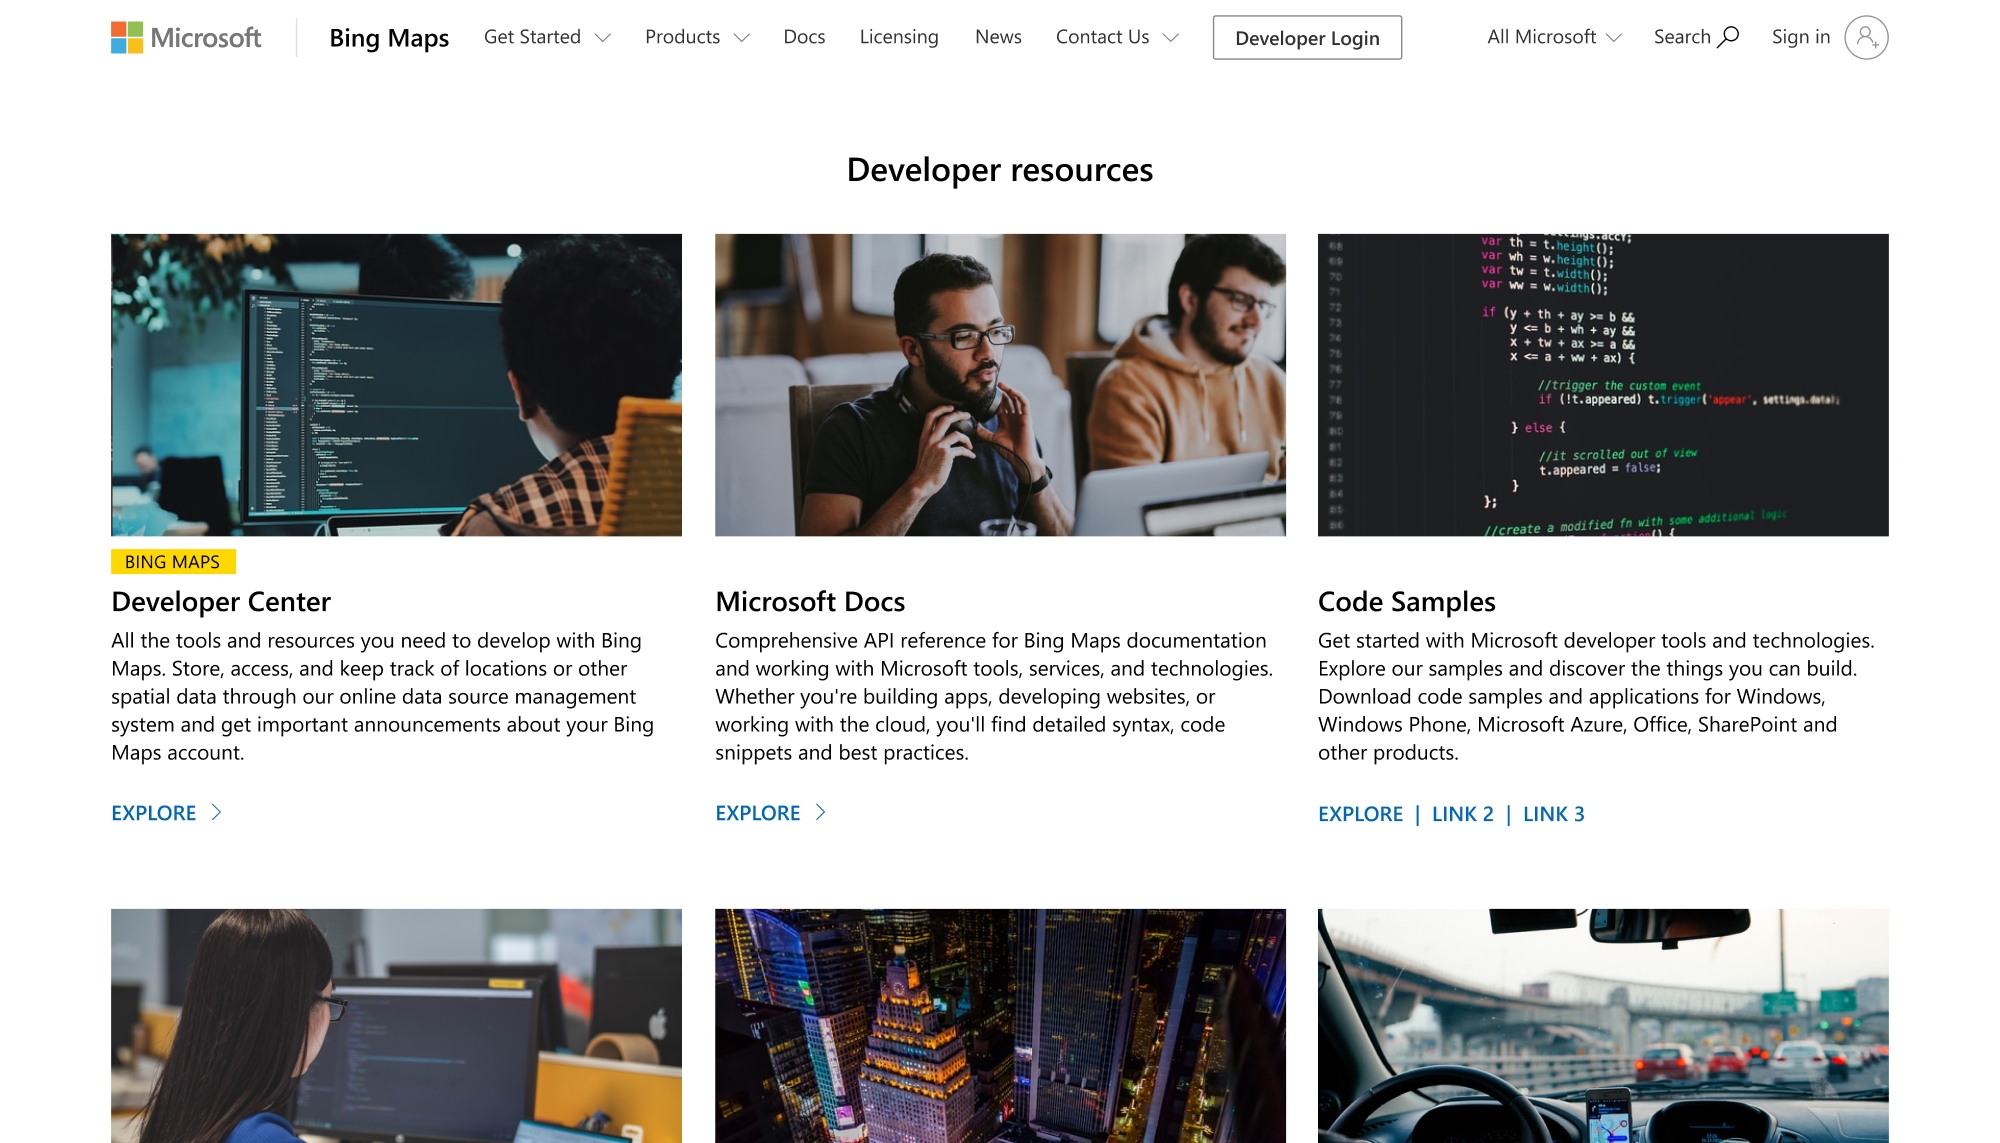Expand the Contact Us menu

pyautogui.click(x=1116, y=37)
